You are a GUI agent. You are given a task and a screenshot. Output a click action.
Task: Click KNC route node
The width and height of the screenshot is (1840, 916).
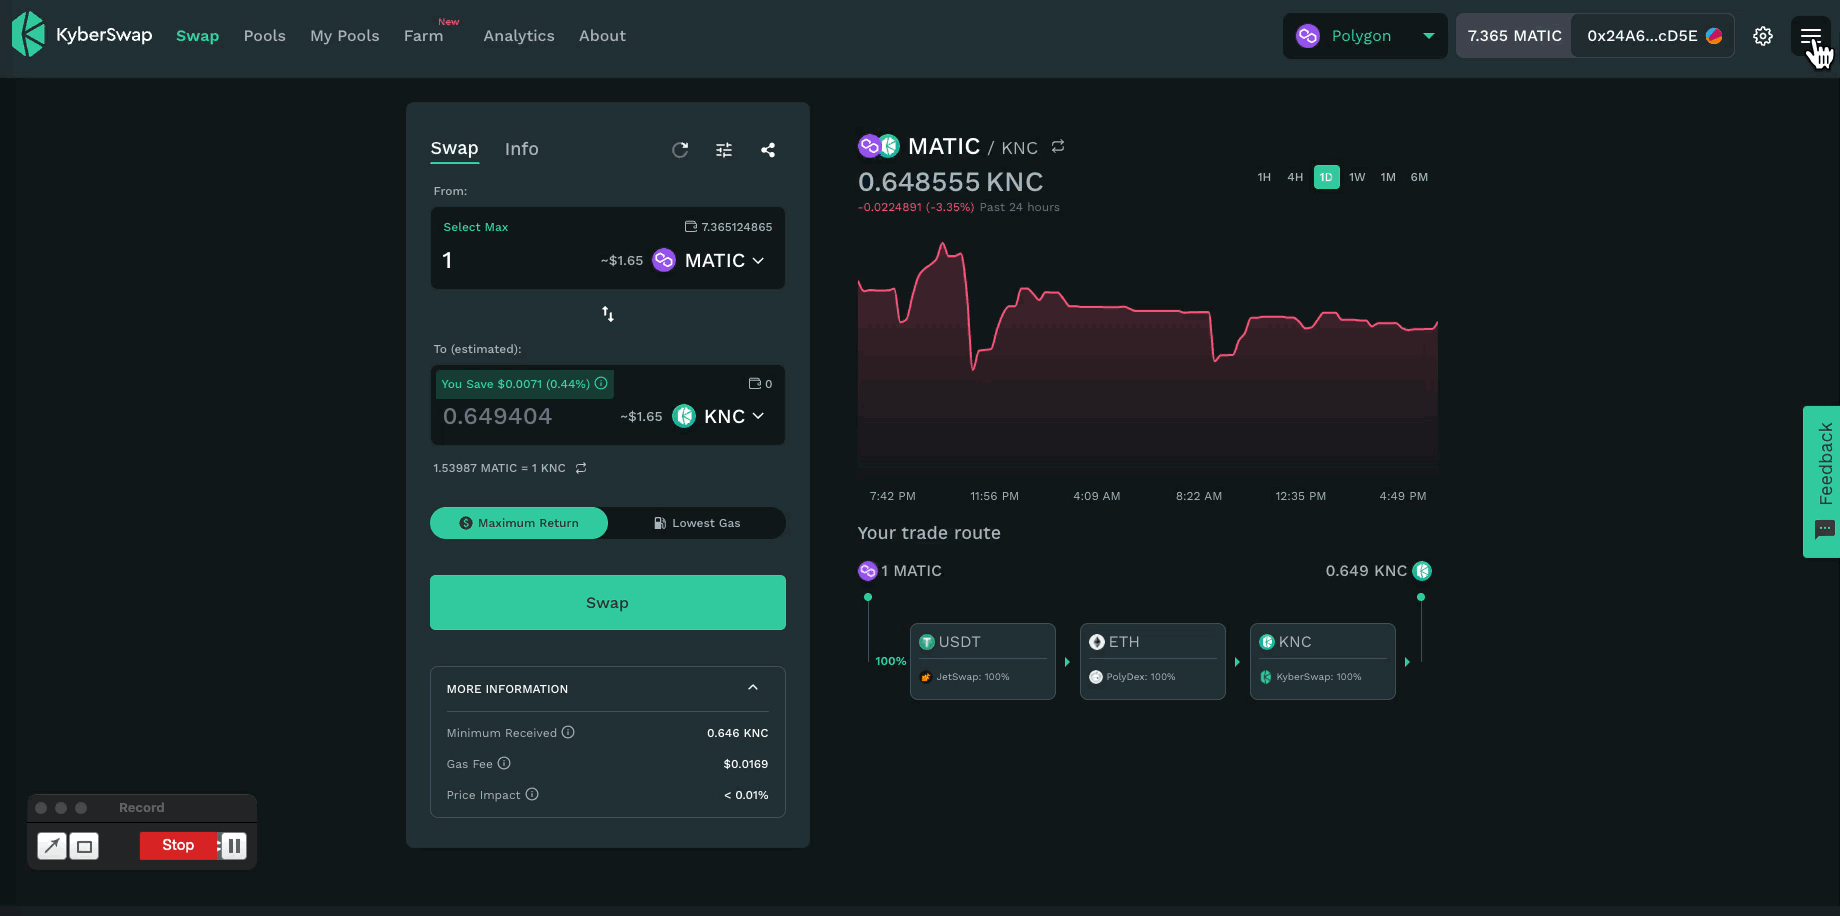1322,661
